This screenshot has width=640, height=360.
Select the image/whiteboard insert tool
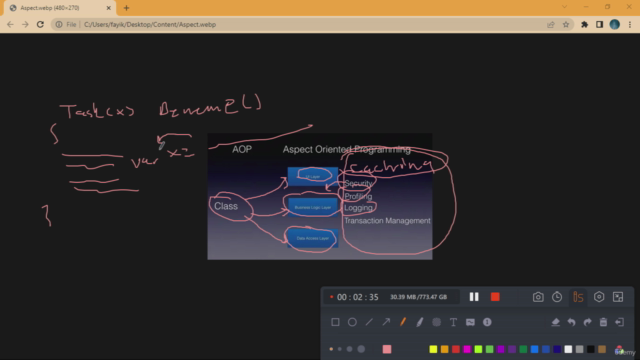[x=470, y=322]
